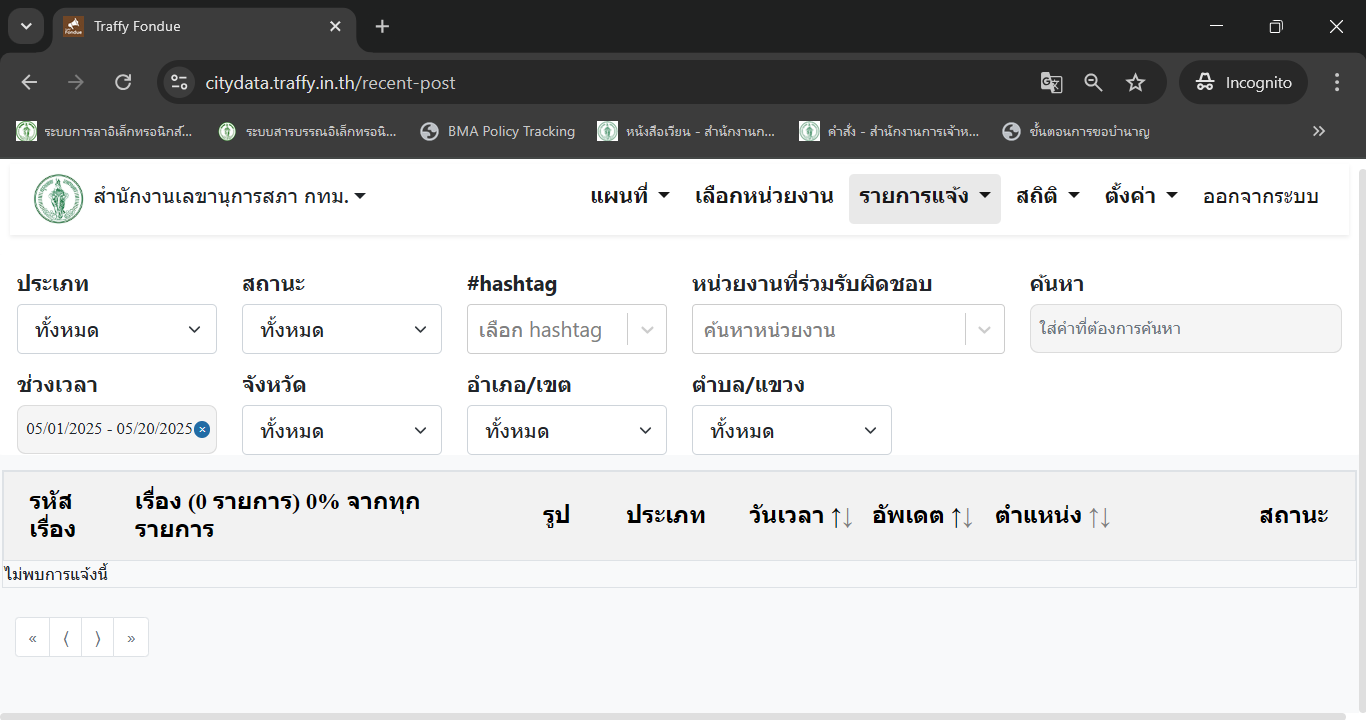Open the แผนที่ menu
The height and width of the screenshot is (720, 1366).
(x=630, y=197)
